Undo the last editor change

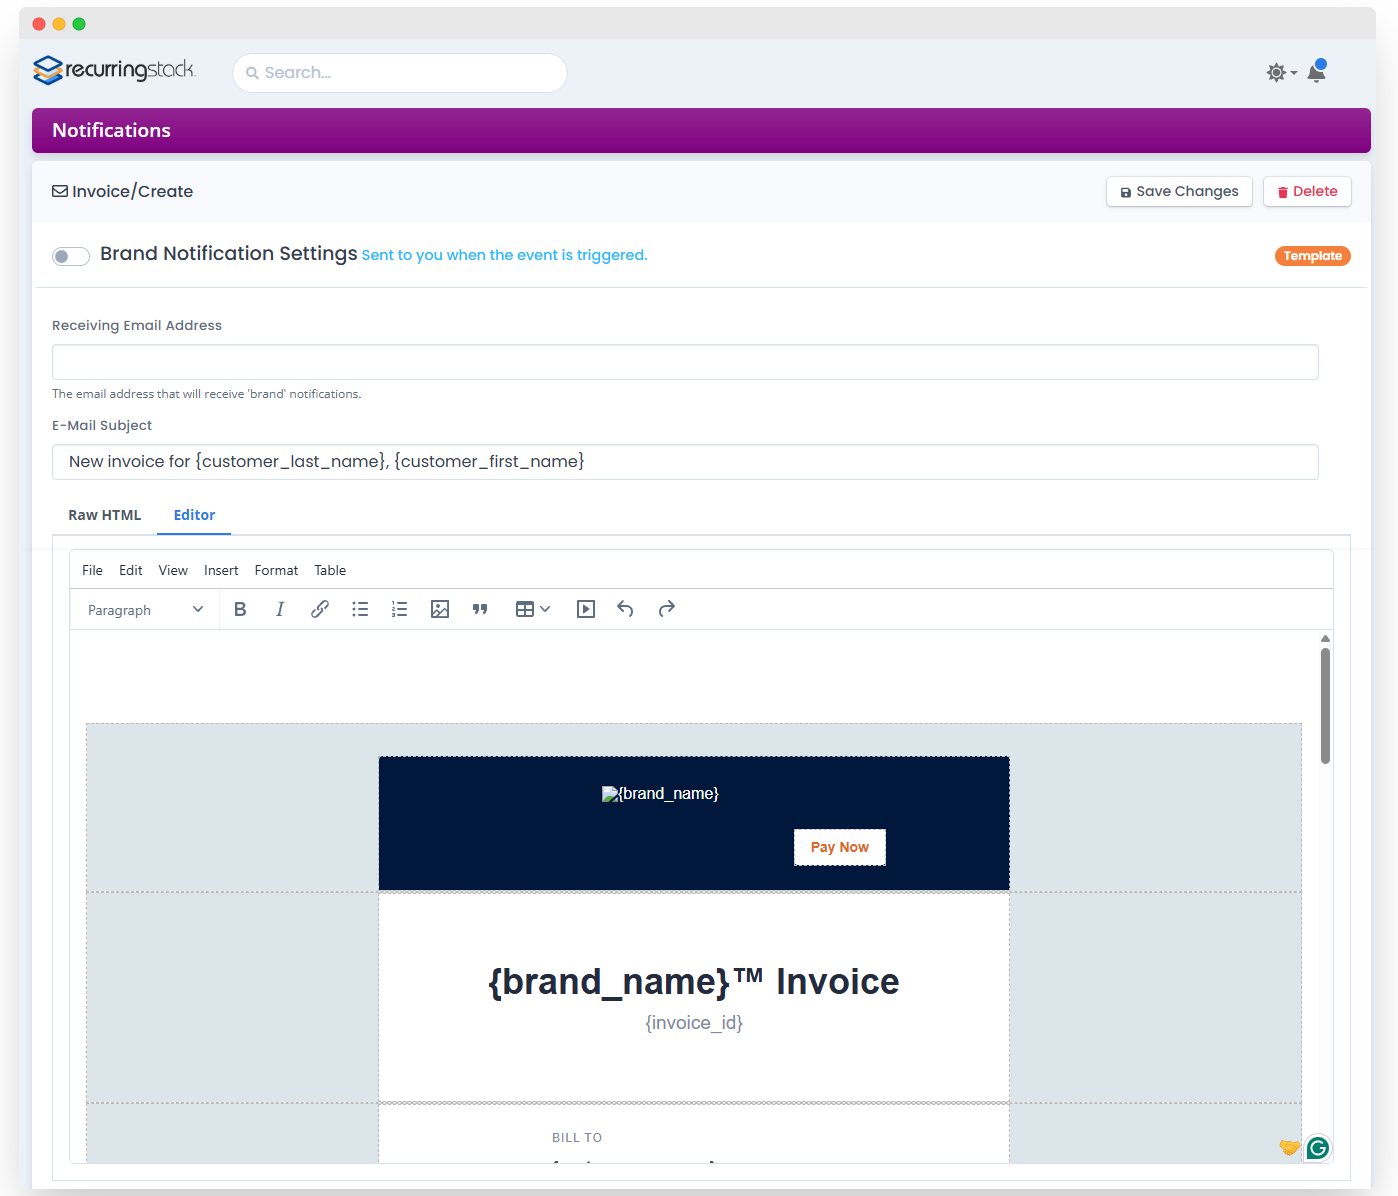[625, 609]
